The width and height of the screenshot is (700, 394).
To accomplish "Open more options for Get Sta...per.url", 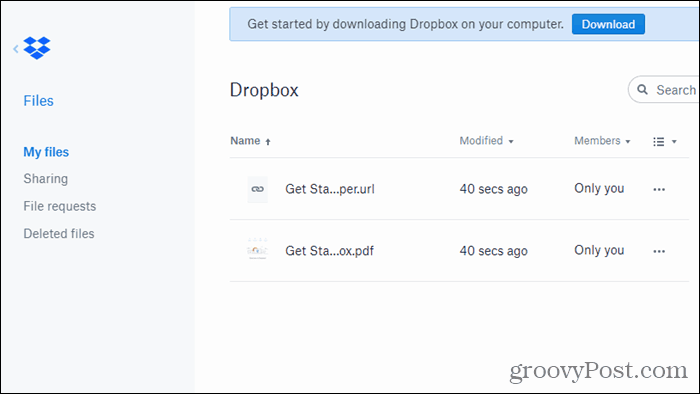I will 659,189.
